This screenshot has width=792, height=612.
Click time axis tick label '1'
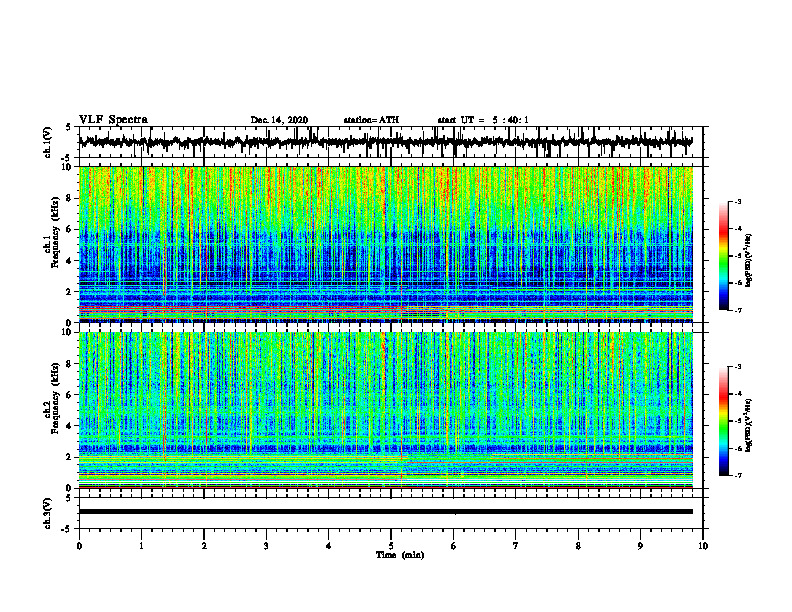[x=141, y=546]
